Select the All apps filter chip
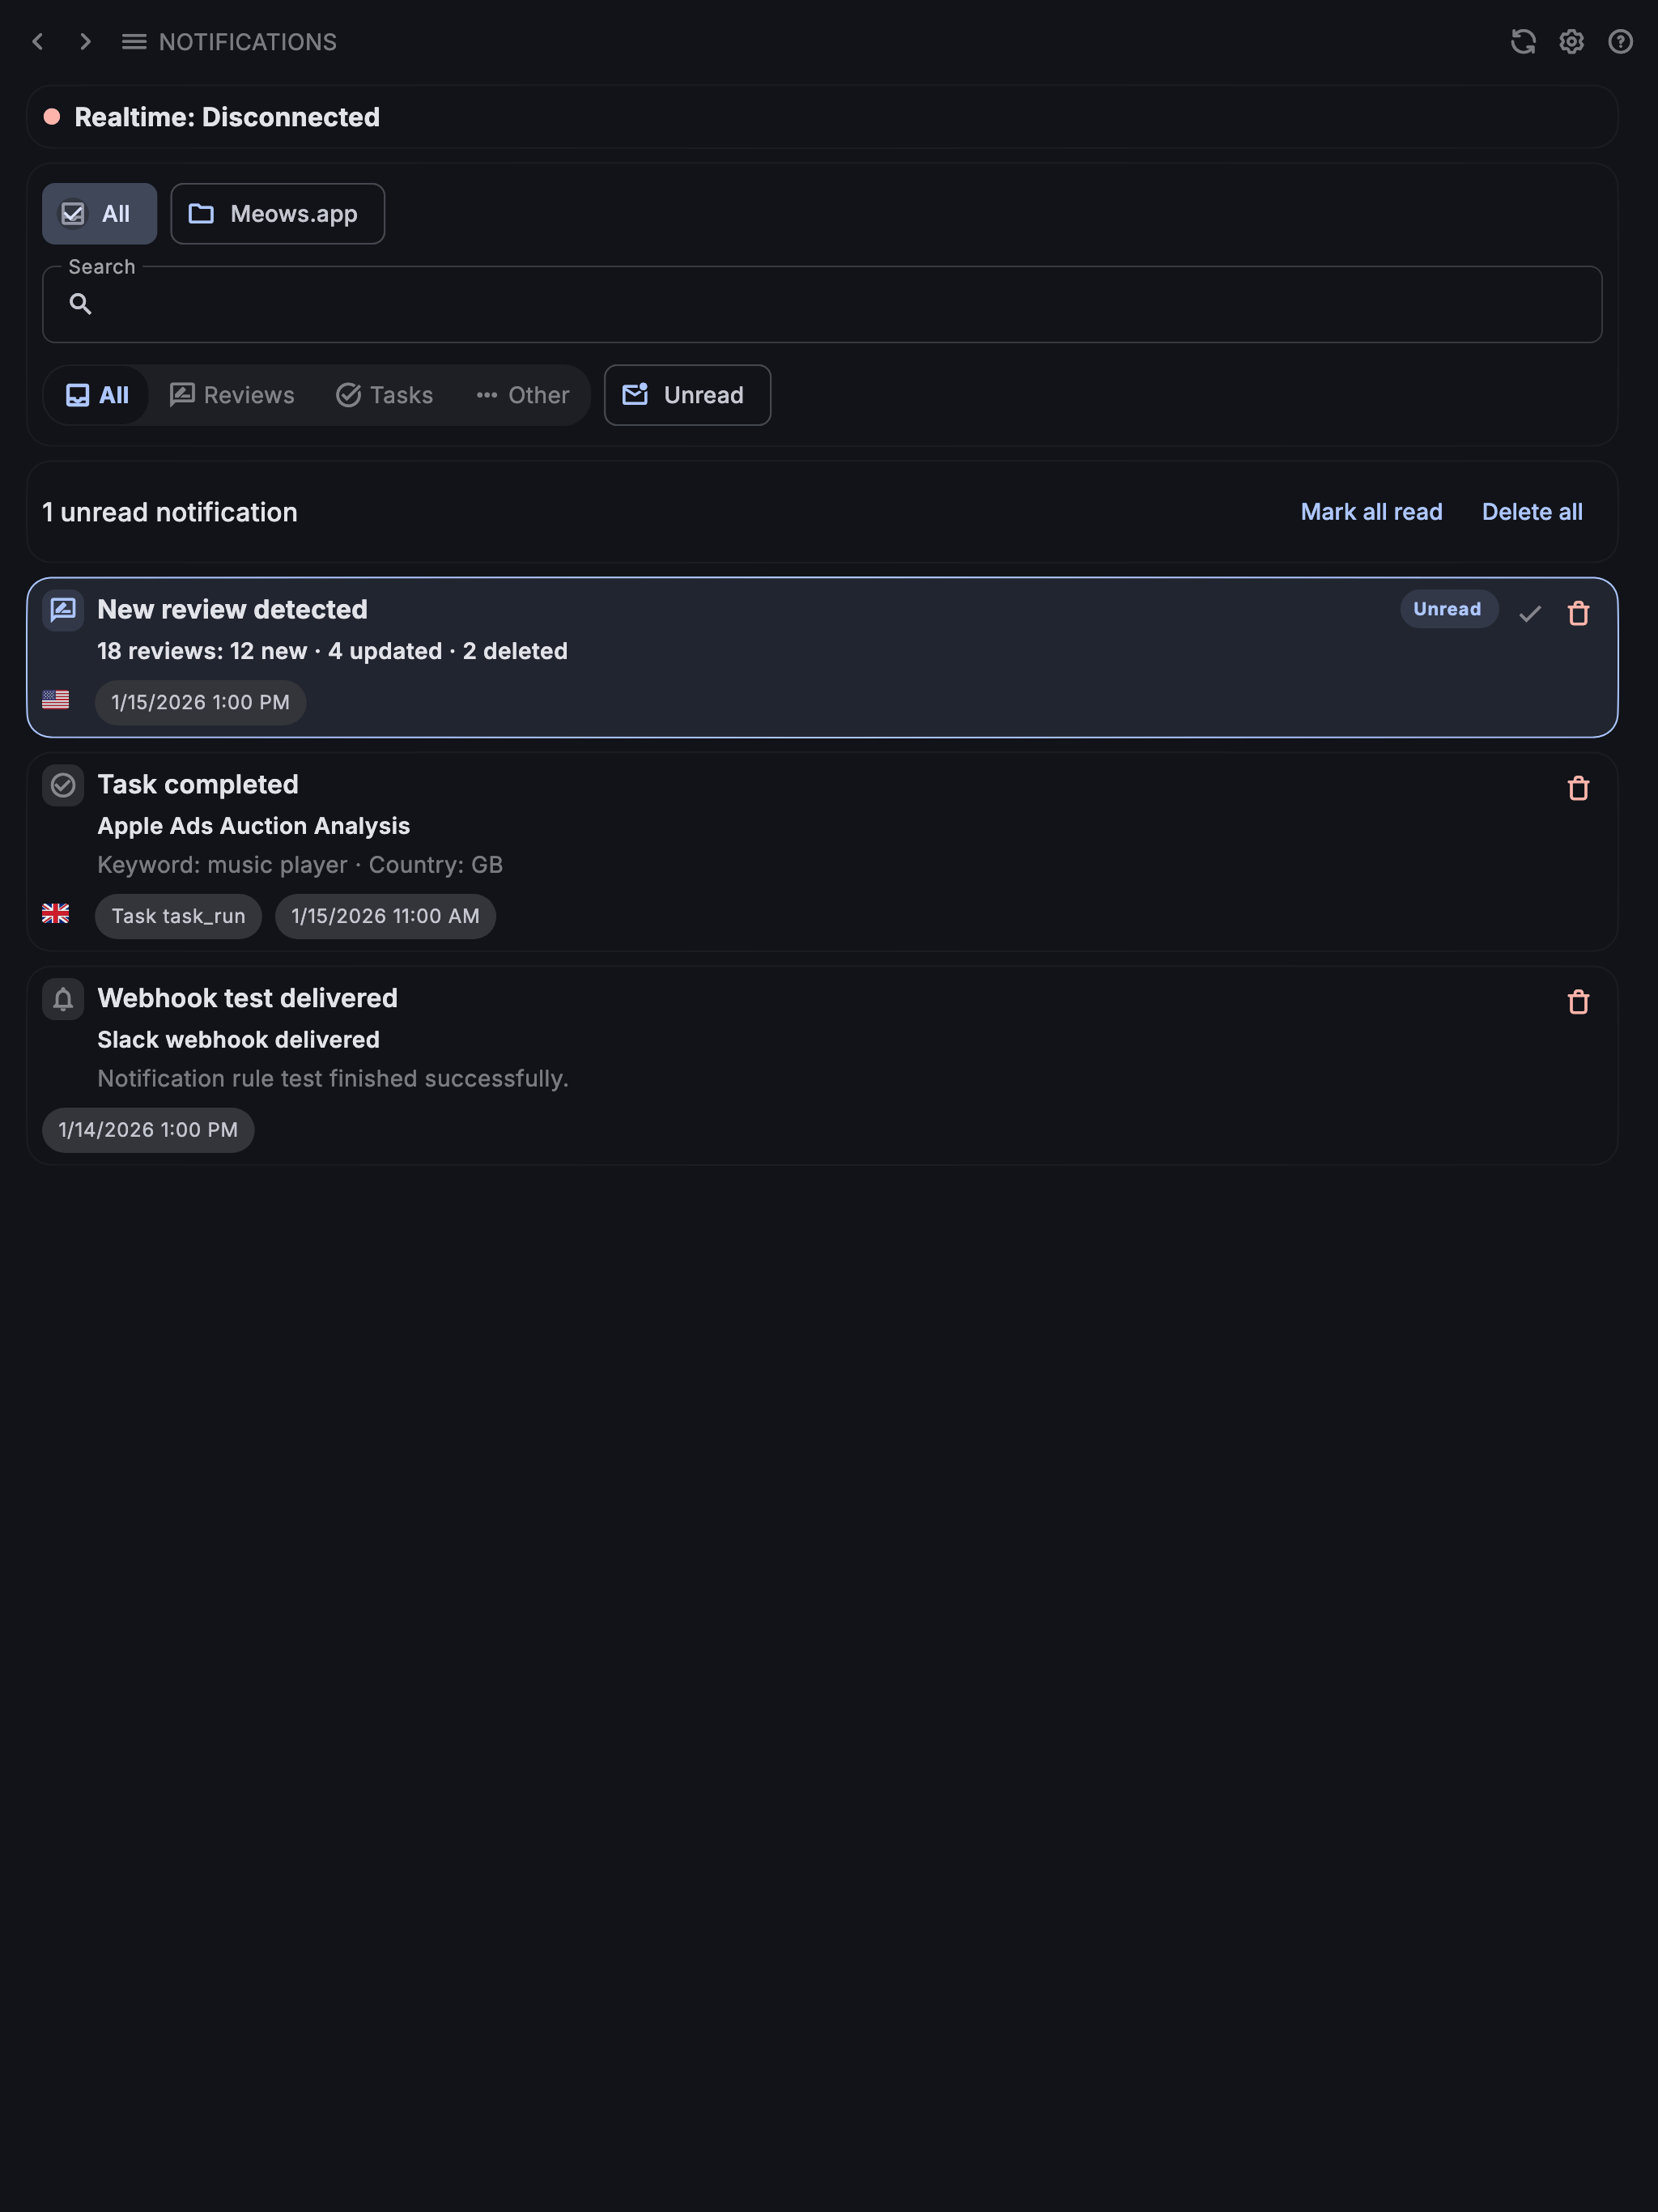1658x2212 pixels. (99, 214)
